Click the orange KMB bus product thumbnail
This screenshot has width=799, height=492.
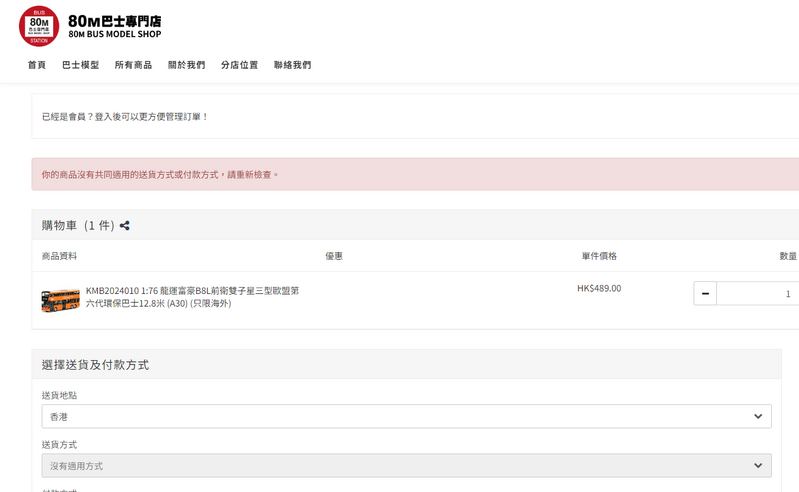click(x=61, y=300)
